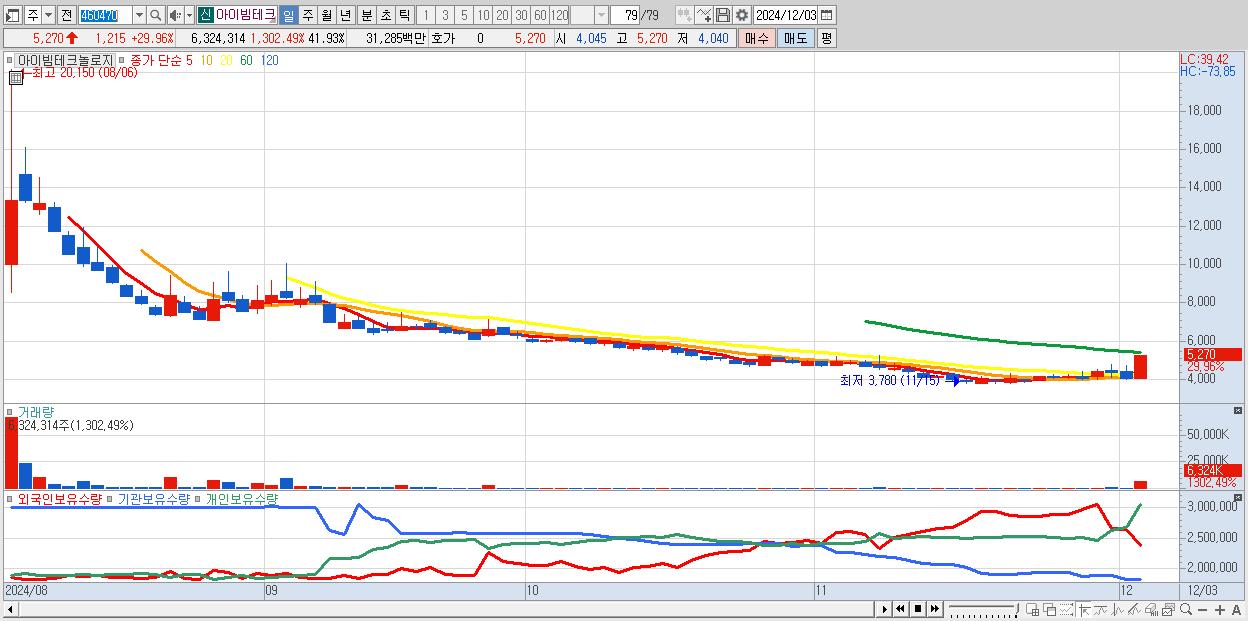Screen dimensions: 1248x621
Task: Click the speaker sound icon
Action: pos(176,16)
